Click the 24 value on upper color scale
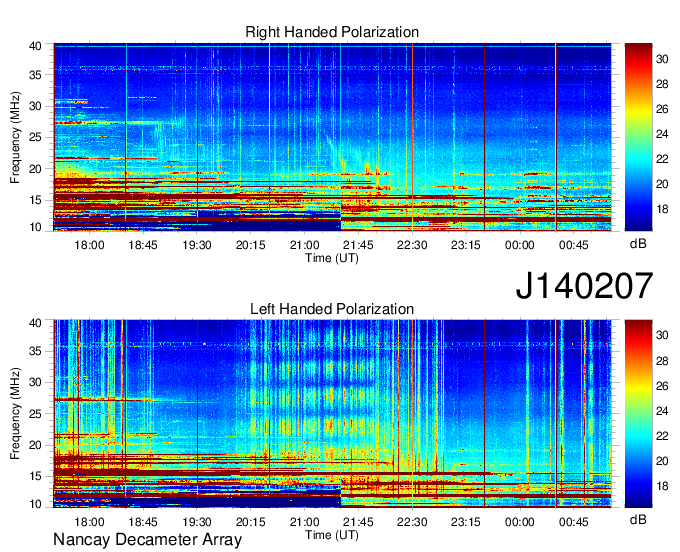Viewport: 680px width, 552px height. (x=662, y=134)
